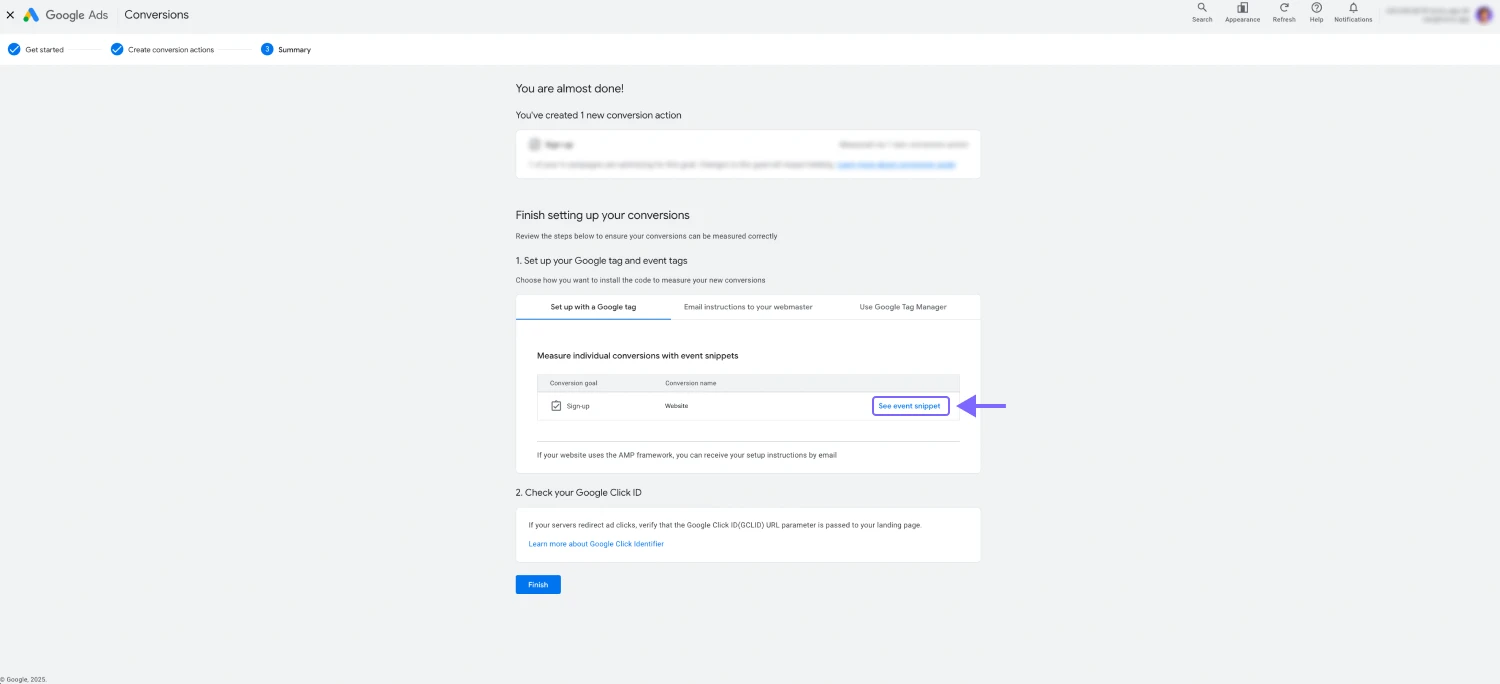Refresh the Conversions page
The image size is (1500, 684).
click(x=1284, y=12)
